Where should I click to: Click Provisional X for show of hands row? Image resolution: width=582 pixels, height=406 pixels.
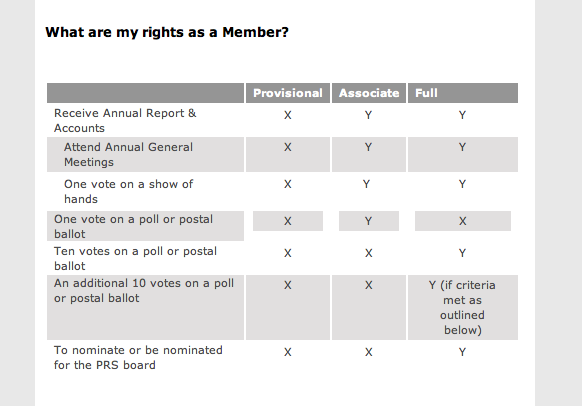(288, 184)
